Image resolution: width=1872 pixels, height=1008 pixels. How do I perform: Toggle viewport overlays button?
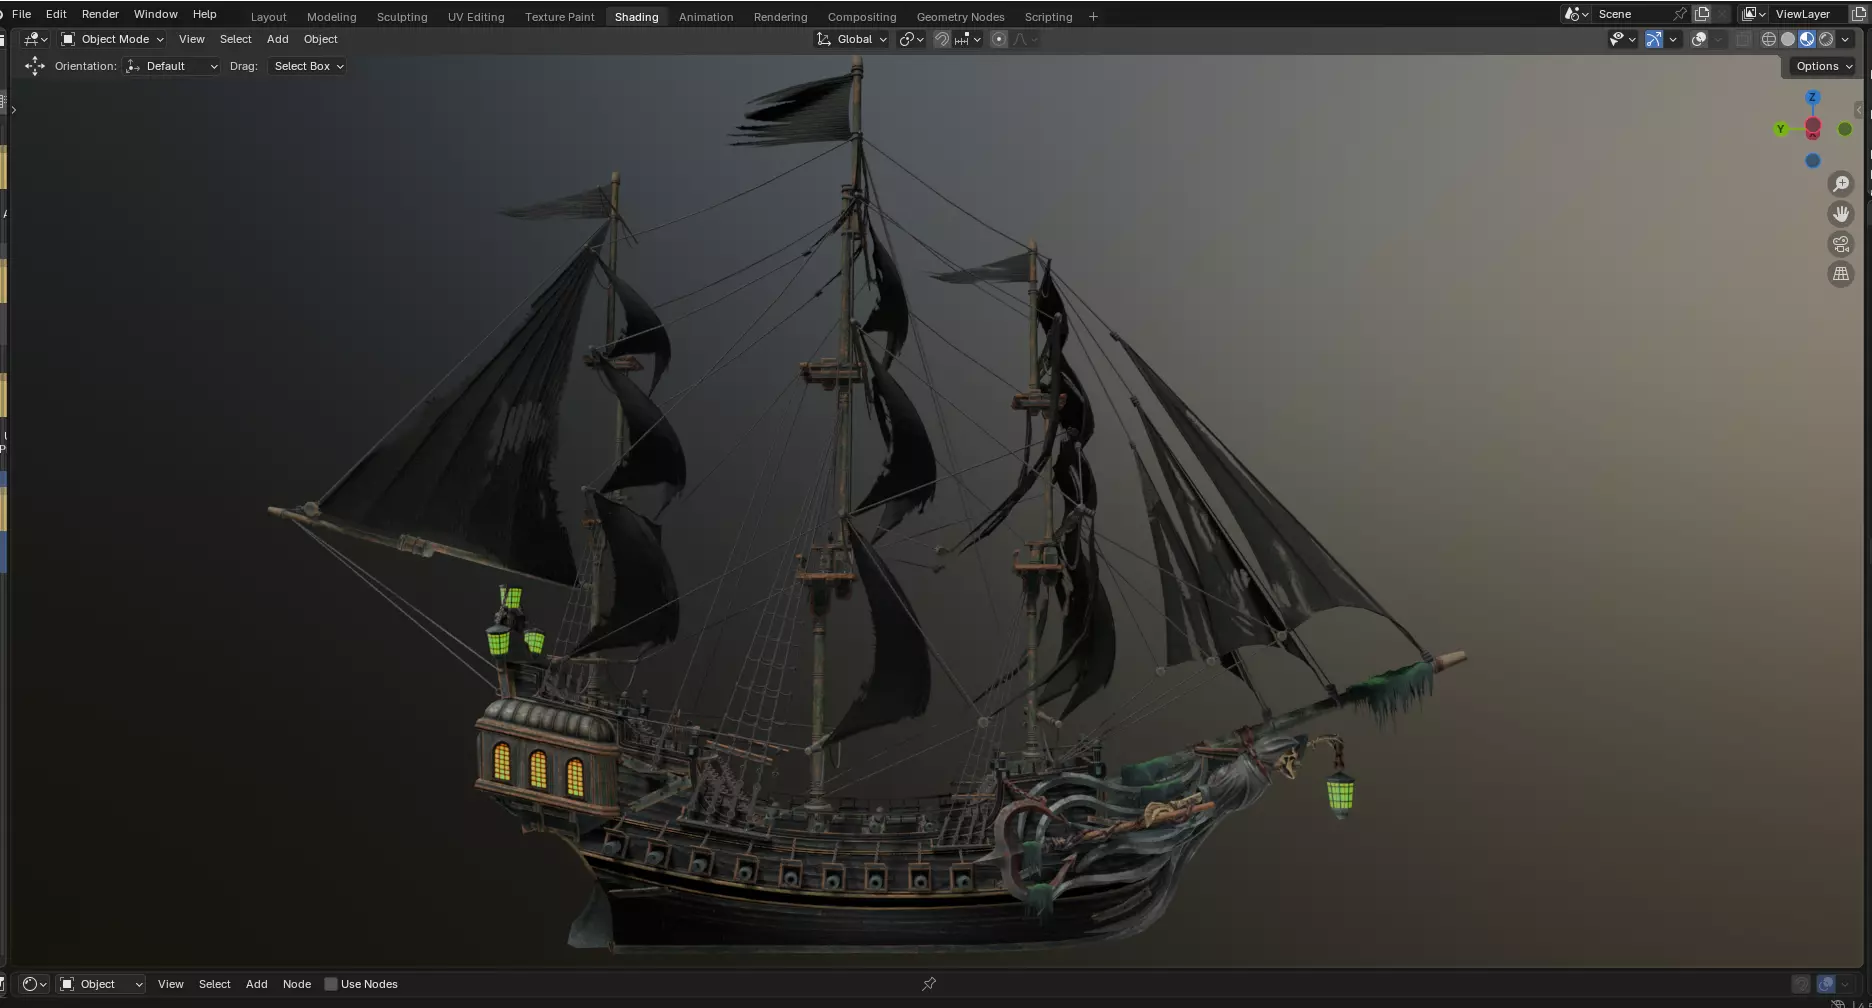click(1699, 39)
